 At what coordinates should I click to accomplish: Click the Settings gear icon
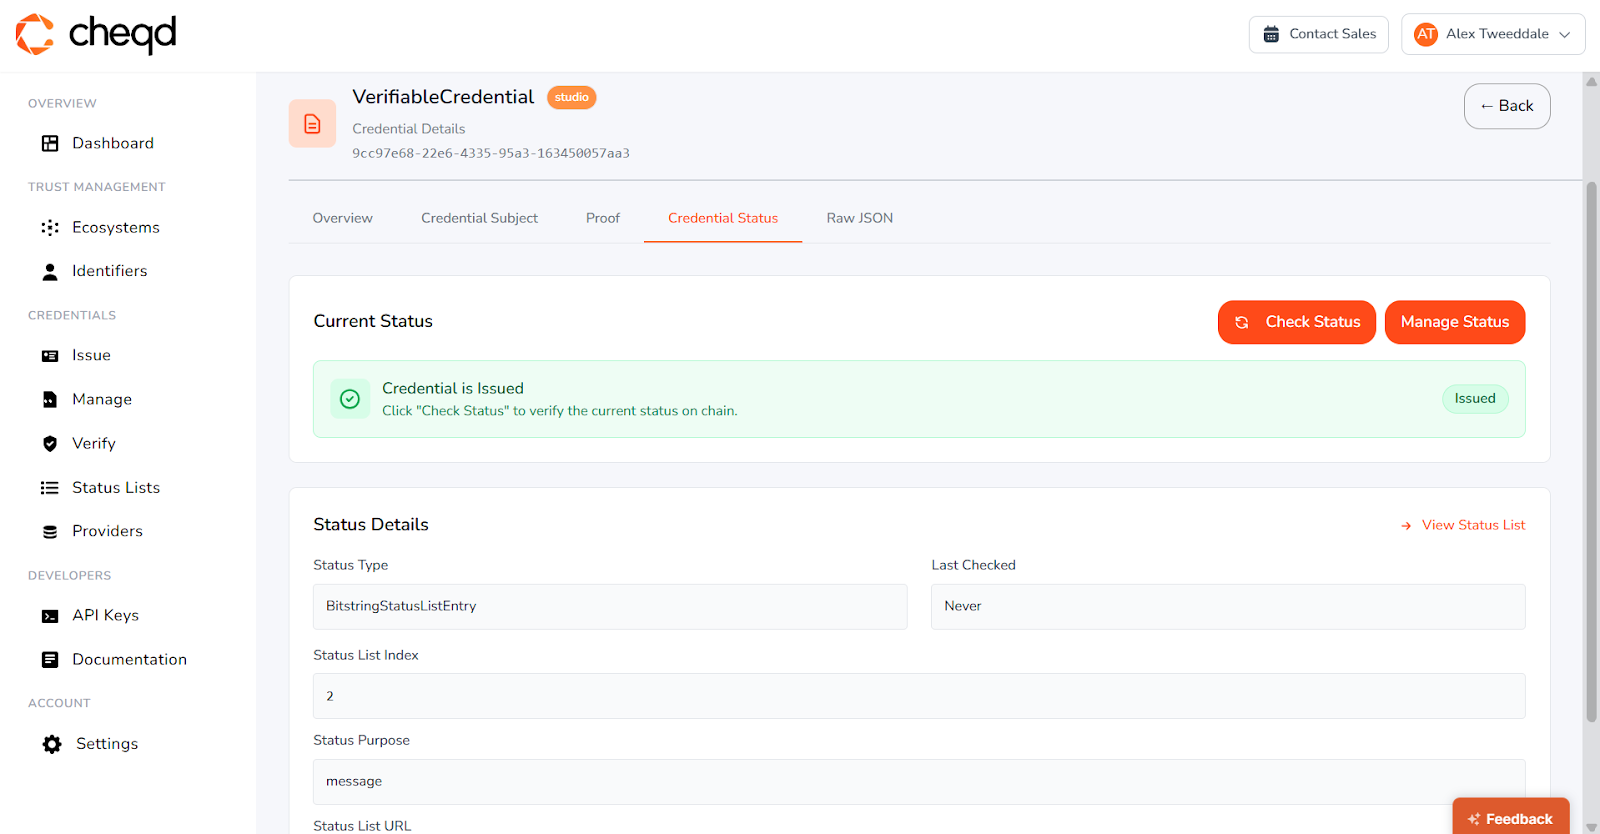(x=52, y=744)
